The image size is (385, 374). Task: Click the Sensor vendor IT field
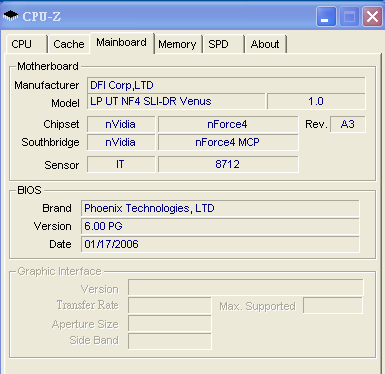tap(121, 164)
